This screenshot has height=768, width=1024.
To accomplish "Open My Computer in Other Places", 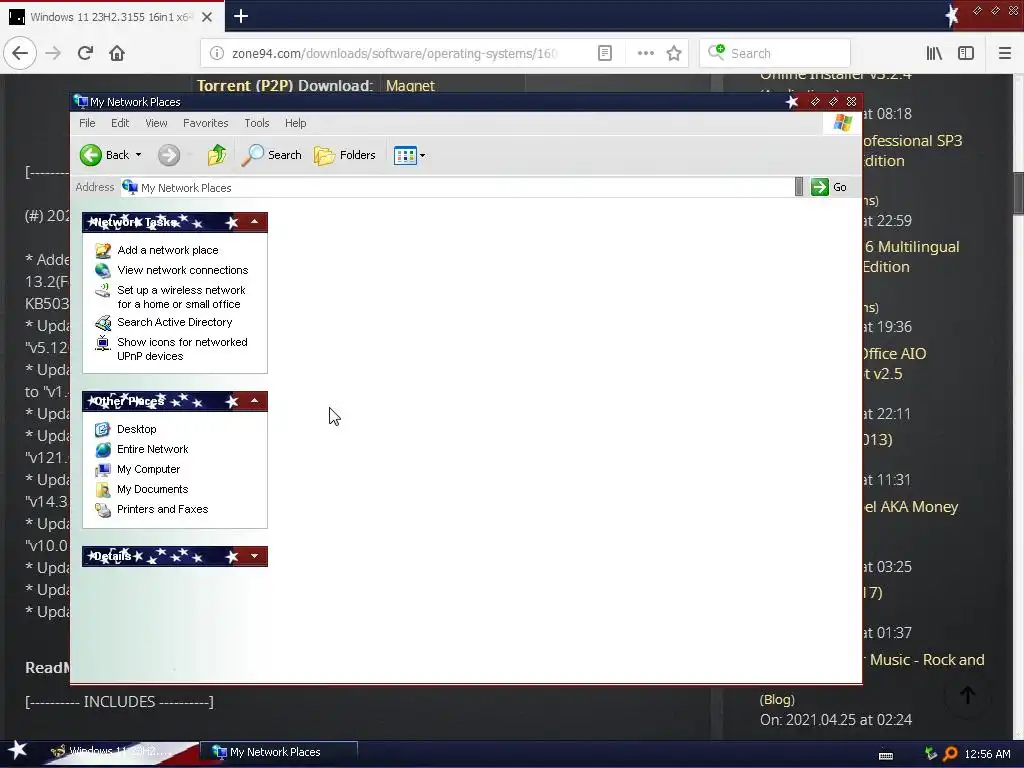I will pyautogui.click(x=148, y=469).
